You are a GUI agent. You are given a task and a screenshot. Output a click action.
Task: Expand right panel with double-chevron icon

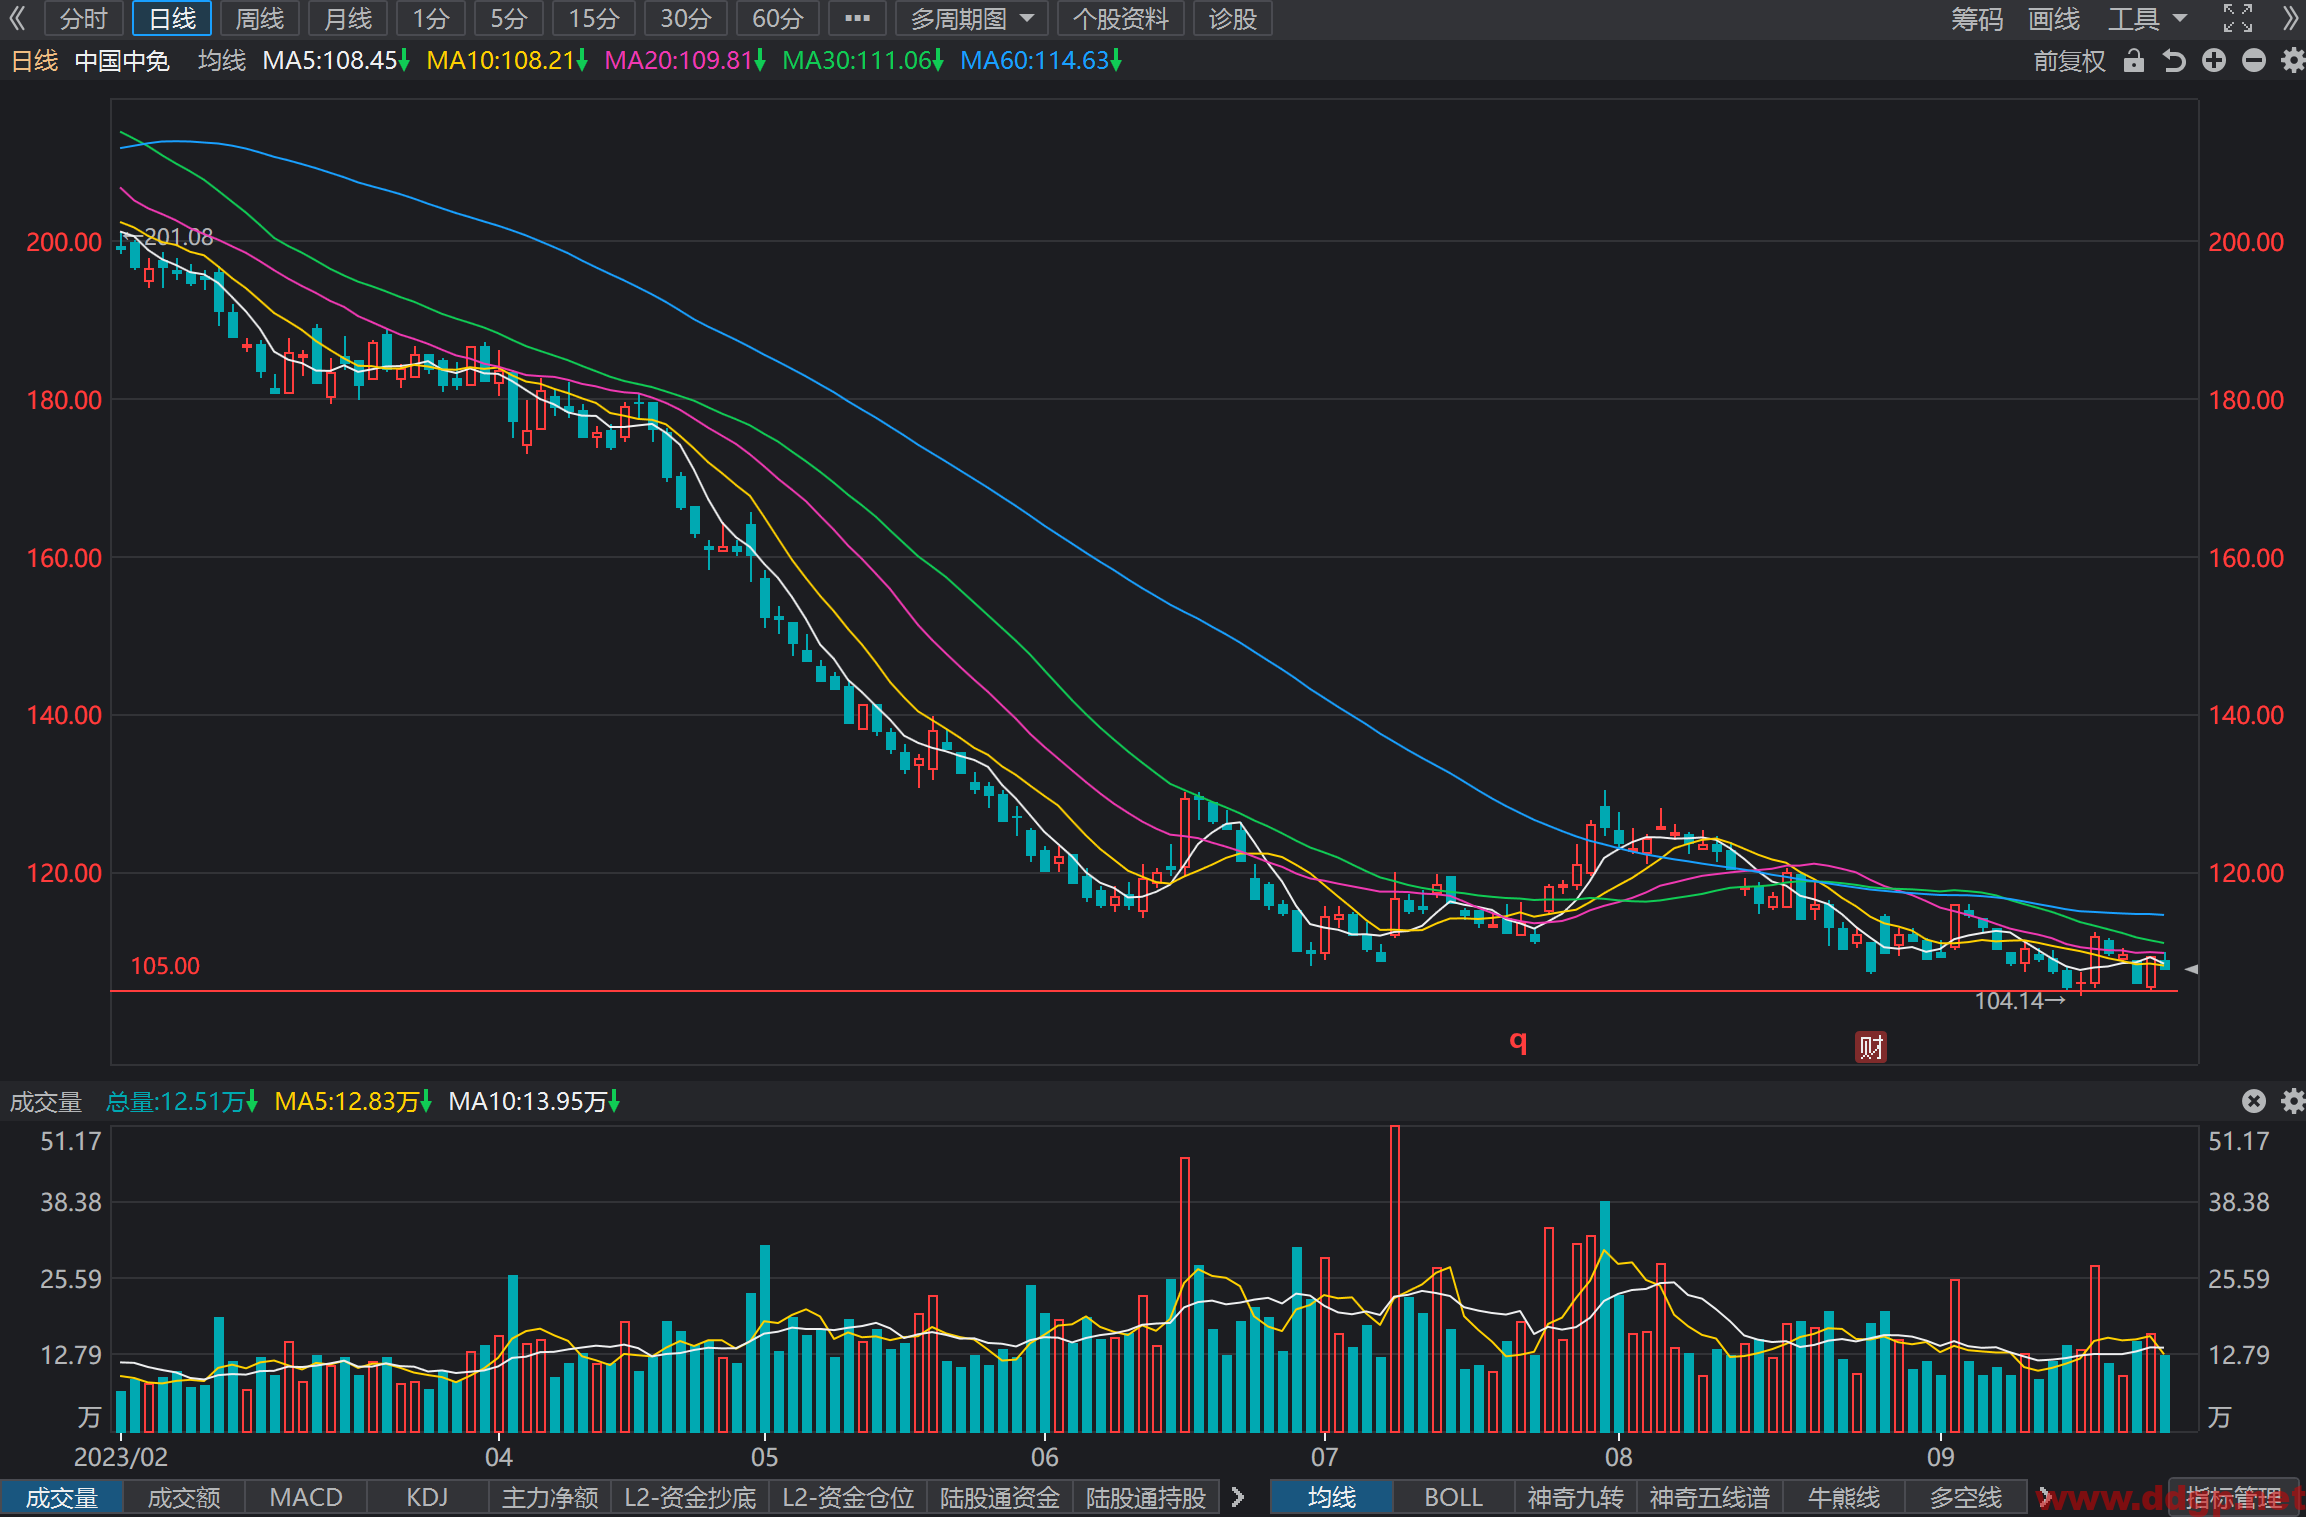[2291, 18]
